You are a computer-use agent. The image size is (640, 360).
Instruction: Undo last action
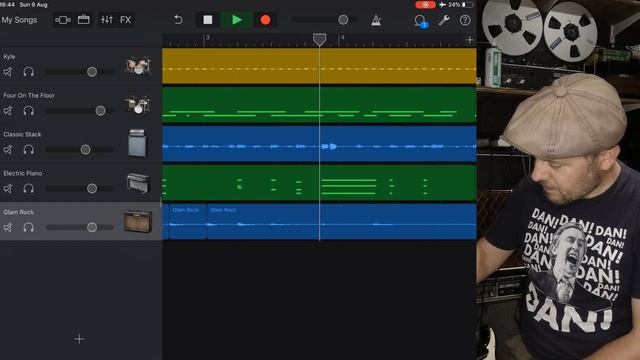coord(178,20)
